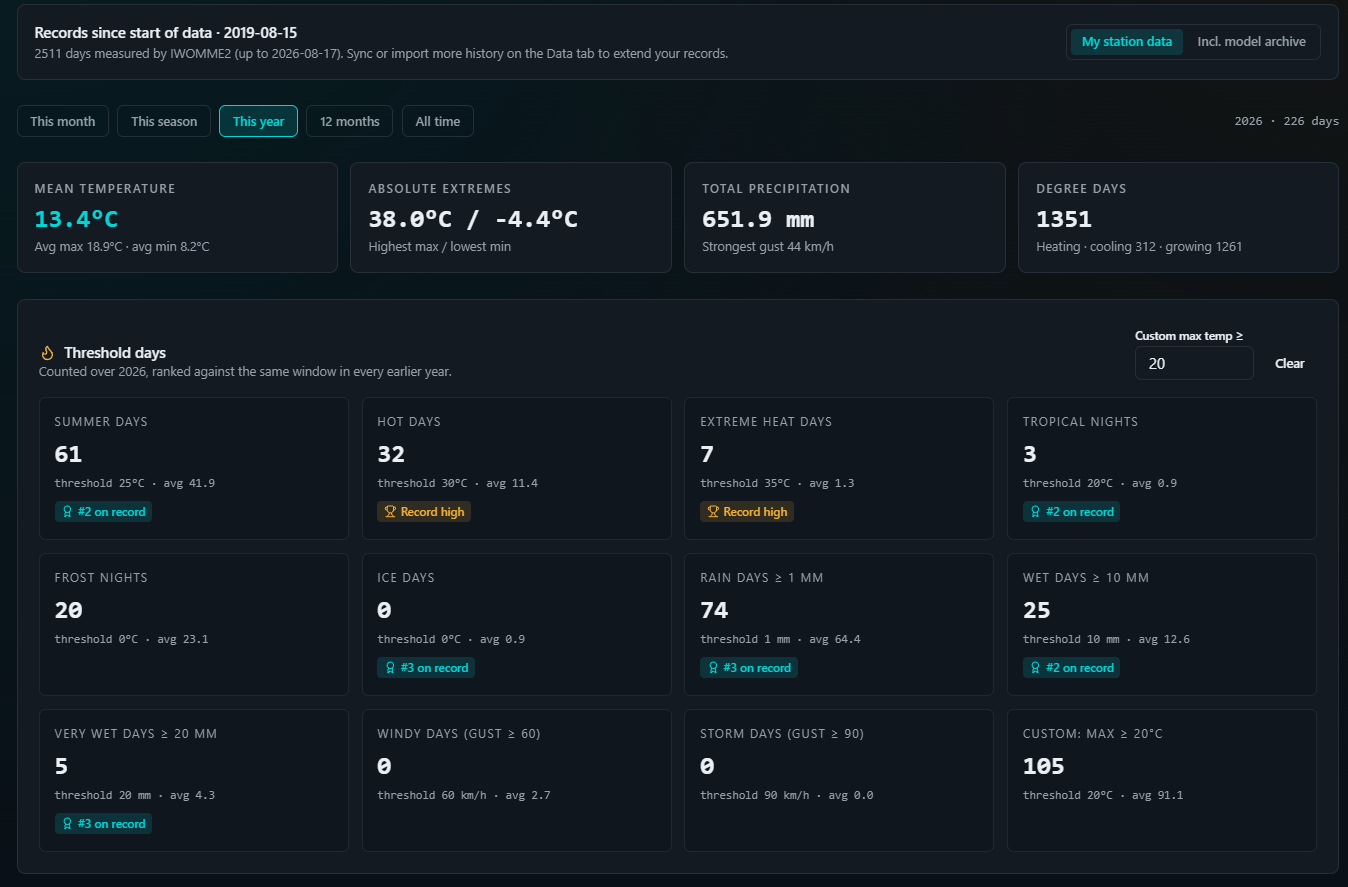The image size is (1348, 887).
Task: Select the This season period
Action: coord(164,121)
